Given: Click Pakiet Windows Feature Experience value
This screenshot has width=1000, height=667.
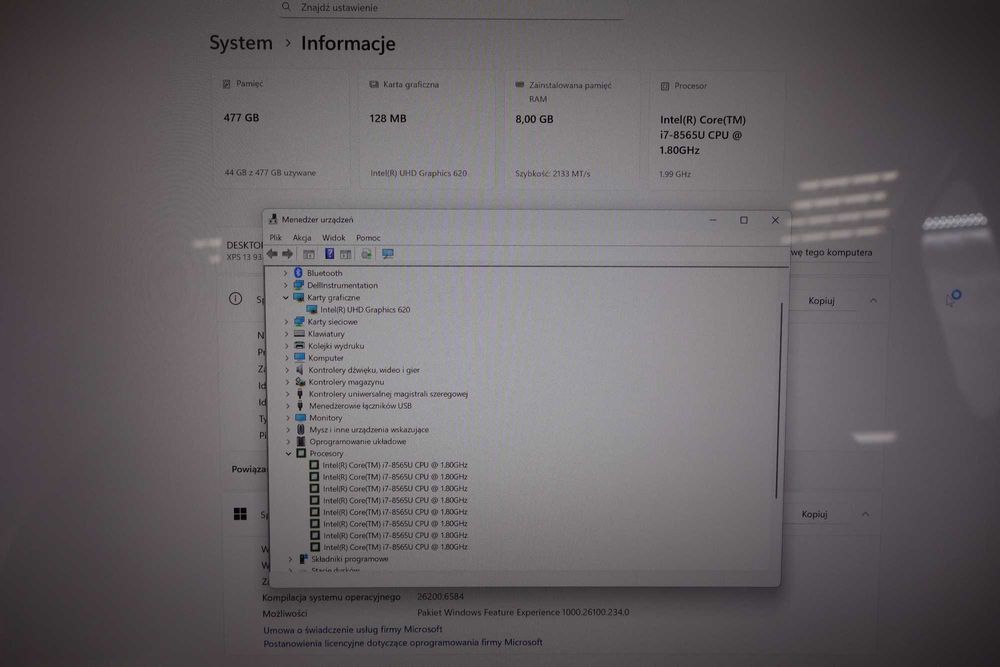Looking at the screenshot, I should (523, 612).
